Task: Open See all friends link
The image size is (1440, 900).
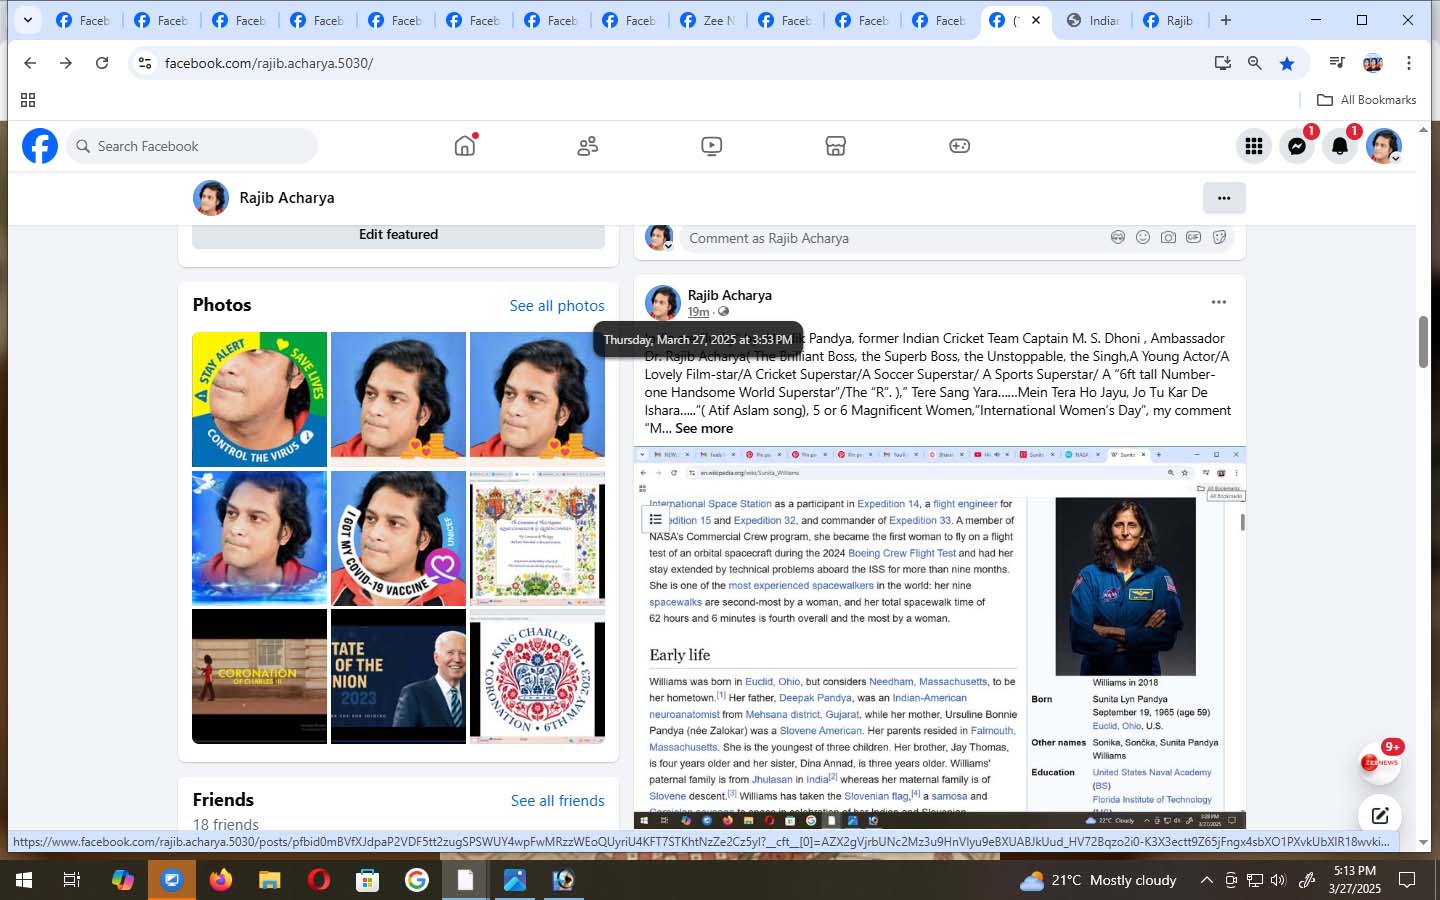Action: (558, 801)
